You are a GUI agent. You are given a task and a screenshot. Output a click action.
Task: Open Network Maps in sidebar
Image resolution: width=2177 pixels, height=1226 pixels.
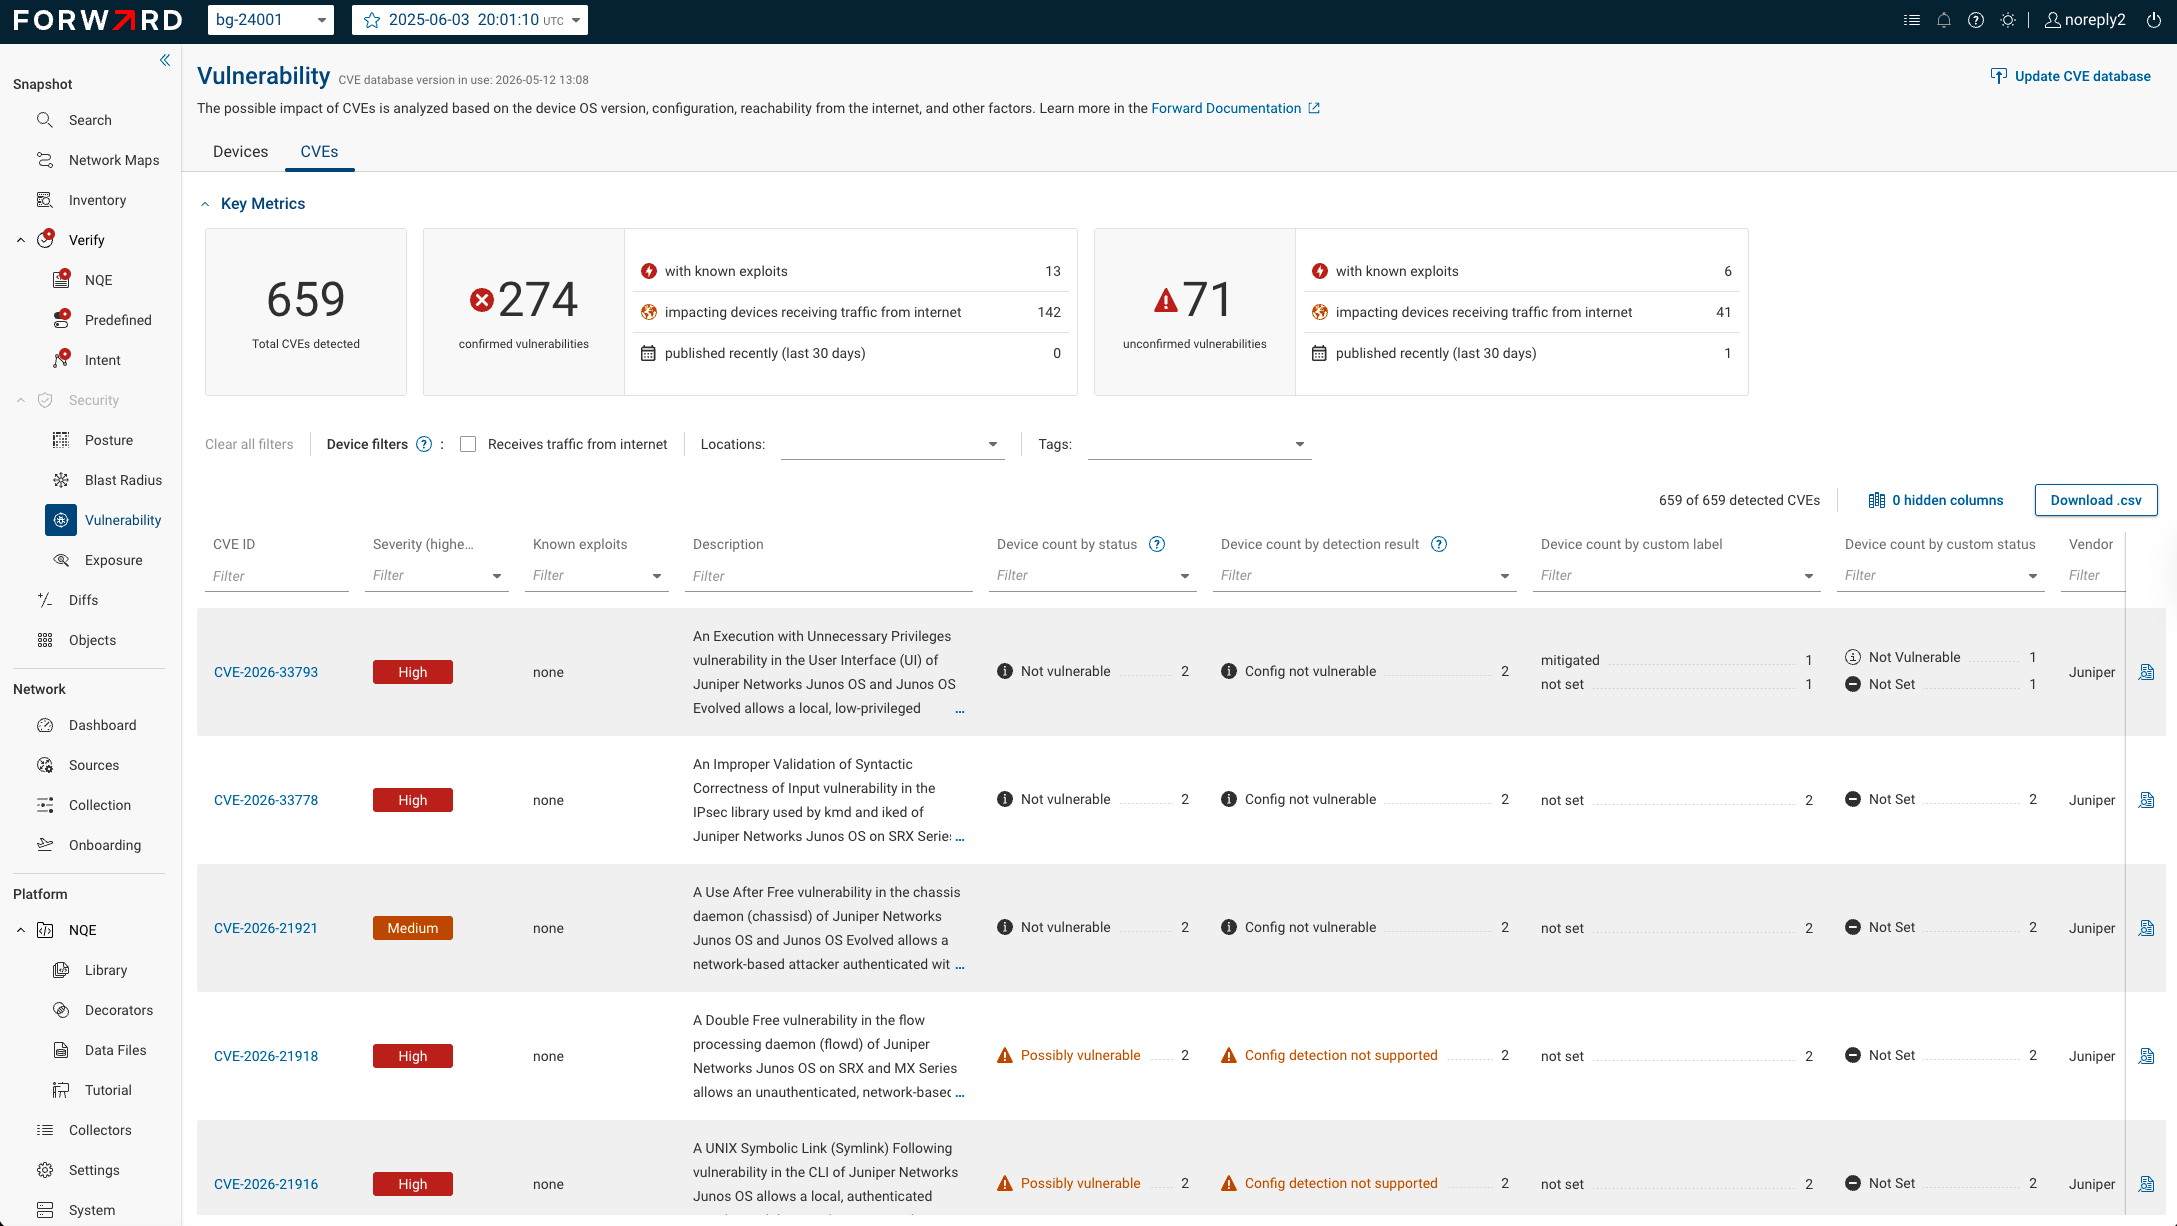click(114, 160)
